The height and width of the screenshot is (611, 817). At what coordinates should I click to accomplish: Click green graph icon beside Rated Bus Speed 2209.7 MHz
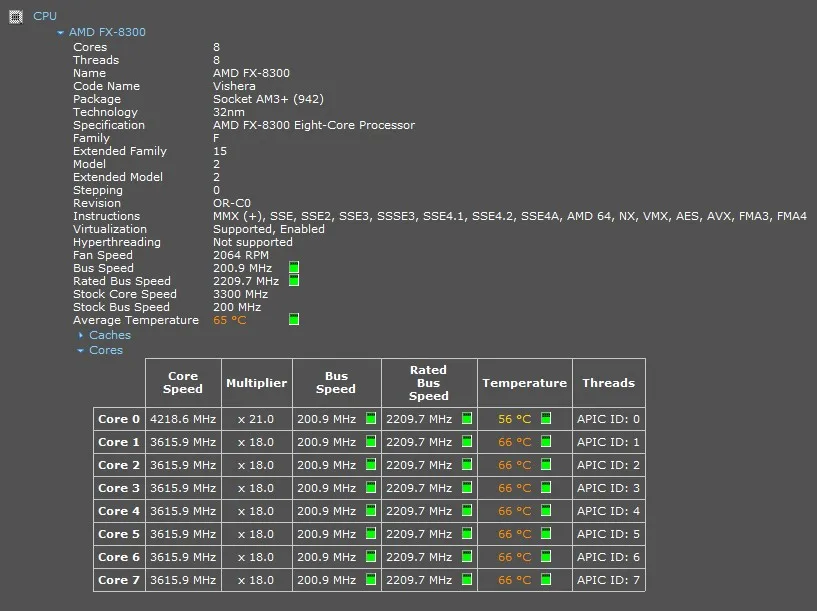point(294,280)
